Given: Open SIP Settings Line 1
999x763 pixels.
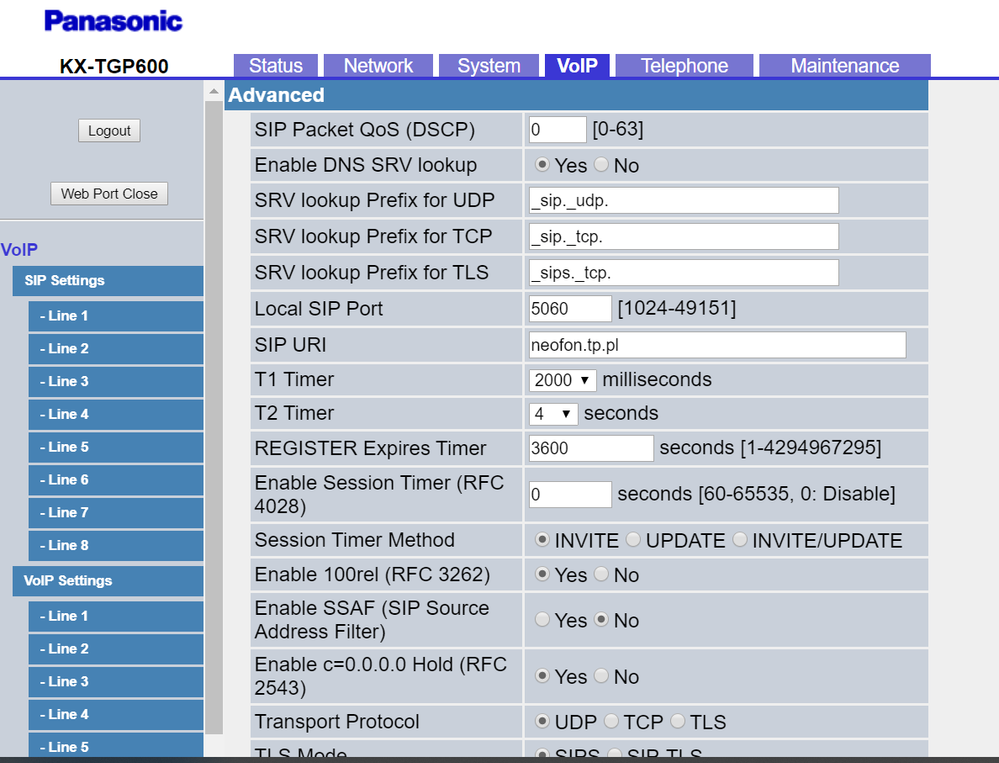Looking at the screenshot, I should pyautogui.click(x=115, y=316).
